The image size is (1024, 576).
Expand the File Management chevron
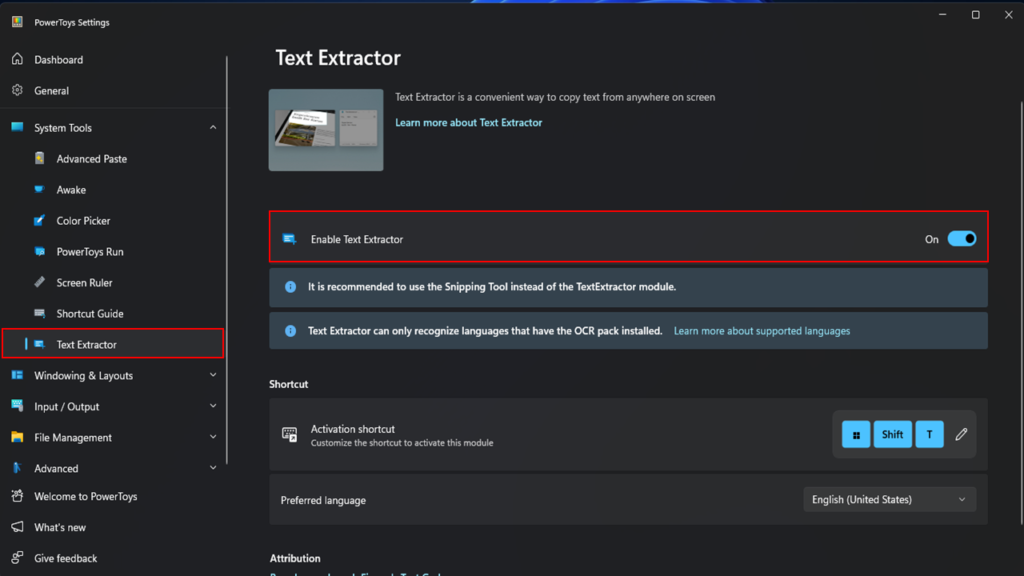pos(213,437)
